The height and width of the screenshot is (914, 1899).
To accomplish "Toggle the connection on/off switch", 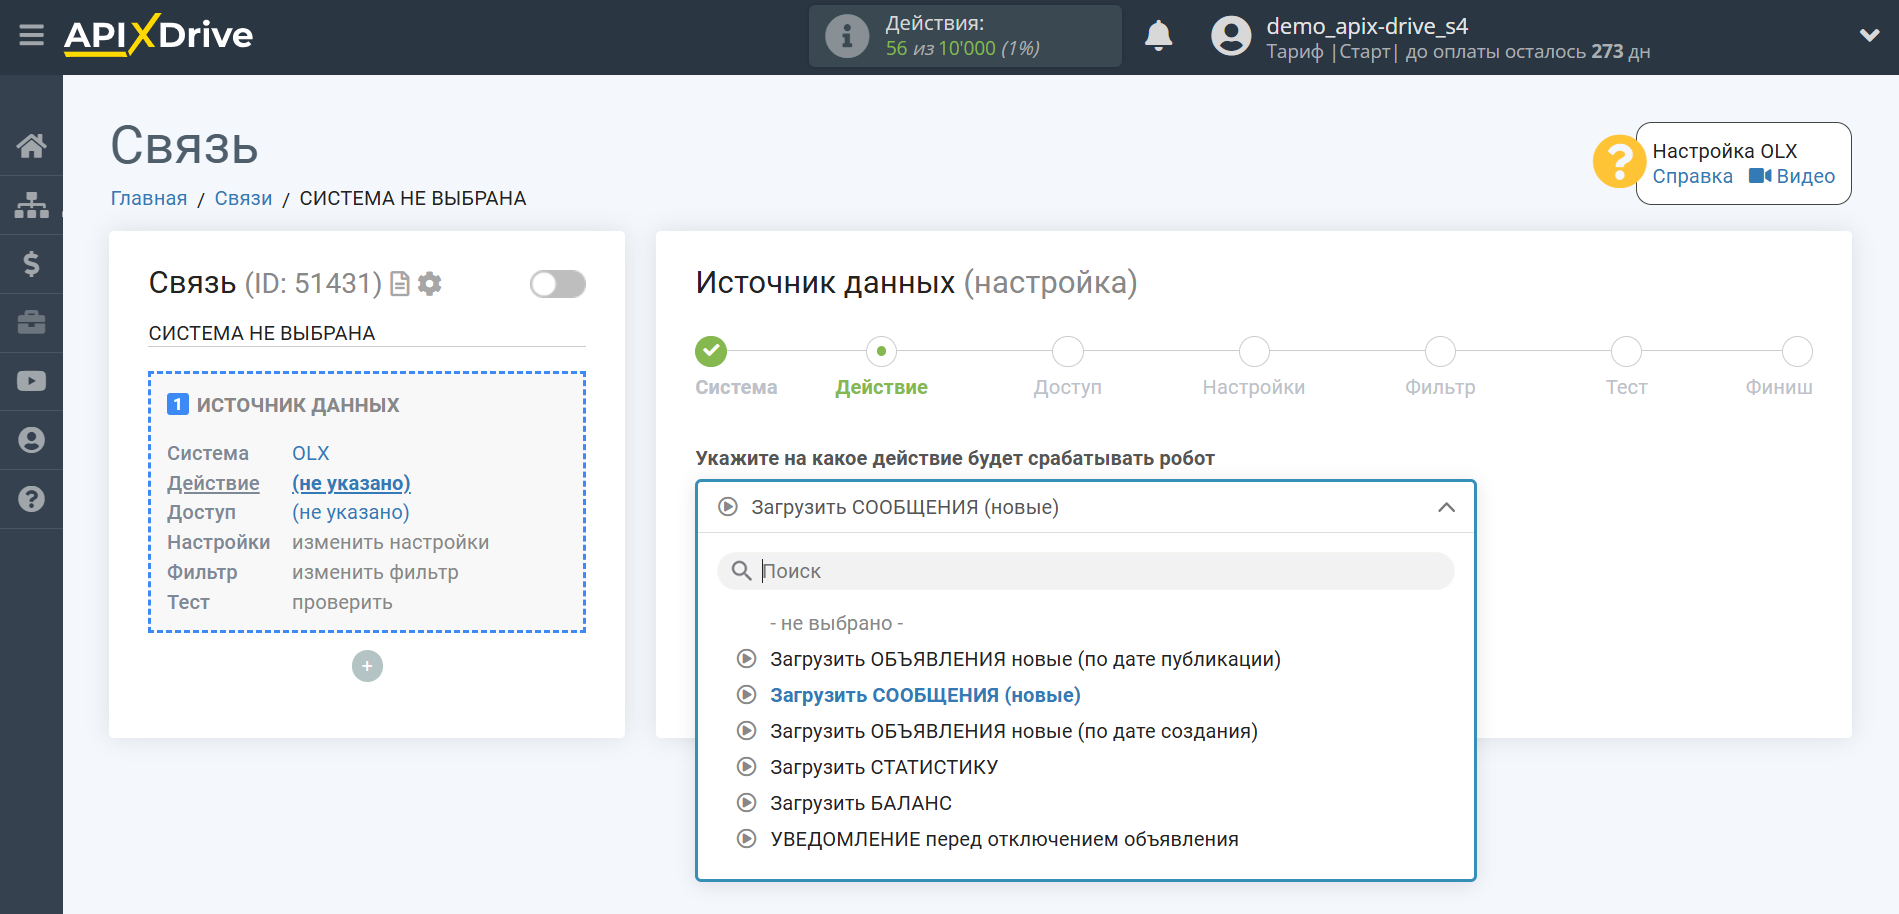I will 558,284.
